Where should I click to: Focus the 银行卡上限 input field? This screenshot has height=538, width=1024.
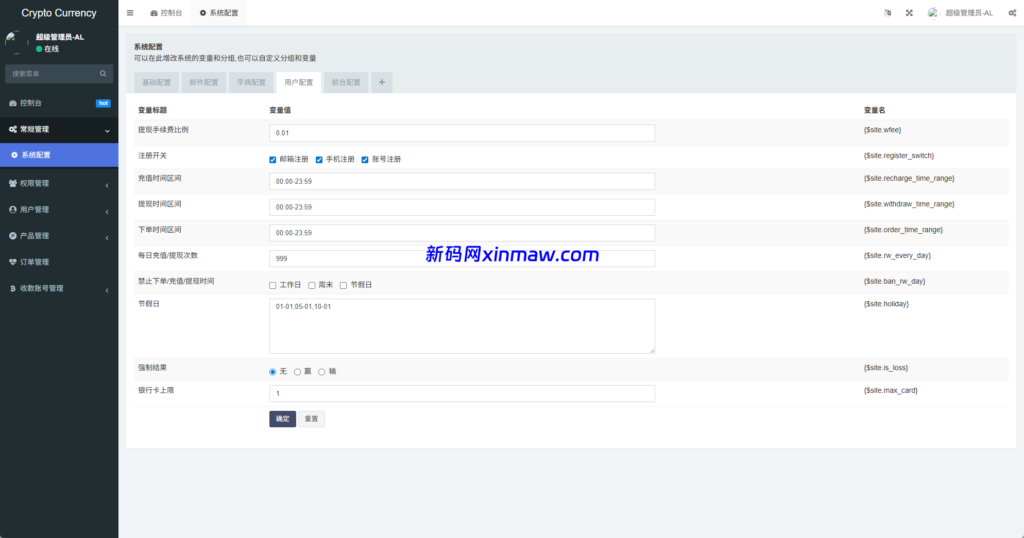(x=462, y=394)
